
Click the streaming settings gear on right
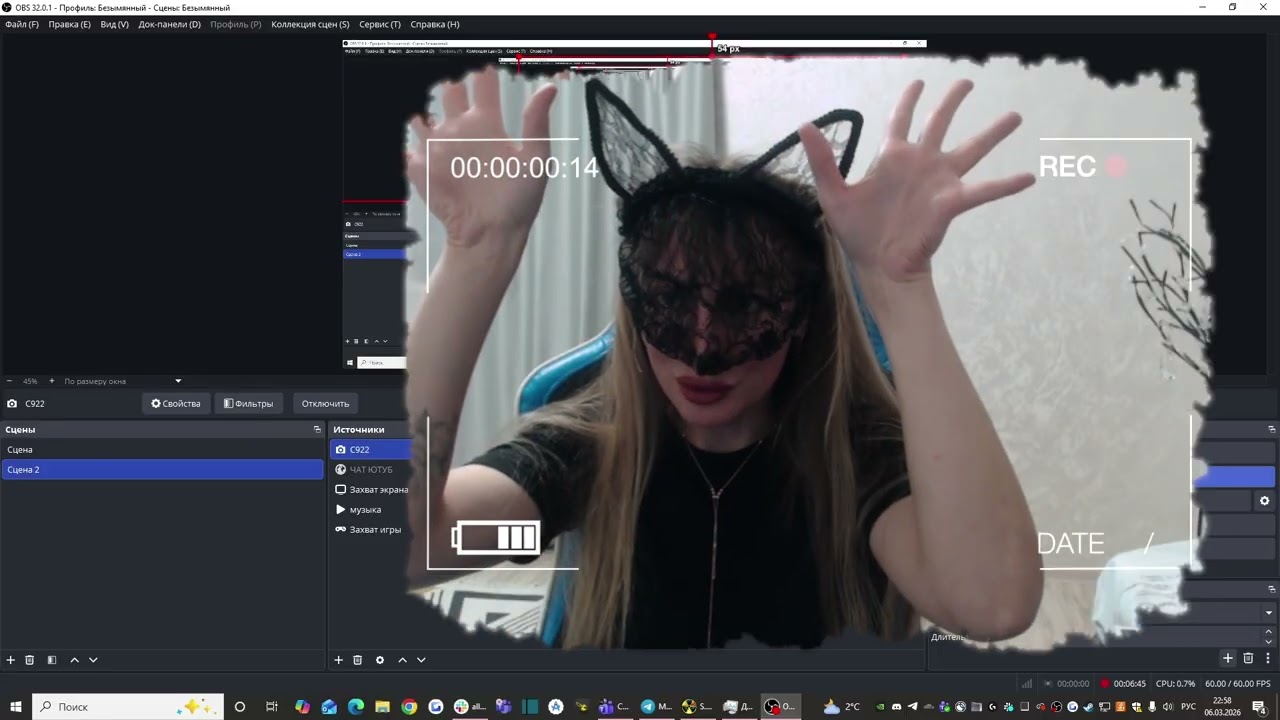[1265, 501]
